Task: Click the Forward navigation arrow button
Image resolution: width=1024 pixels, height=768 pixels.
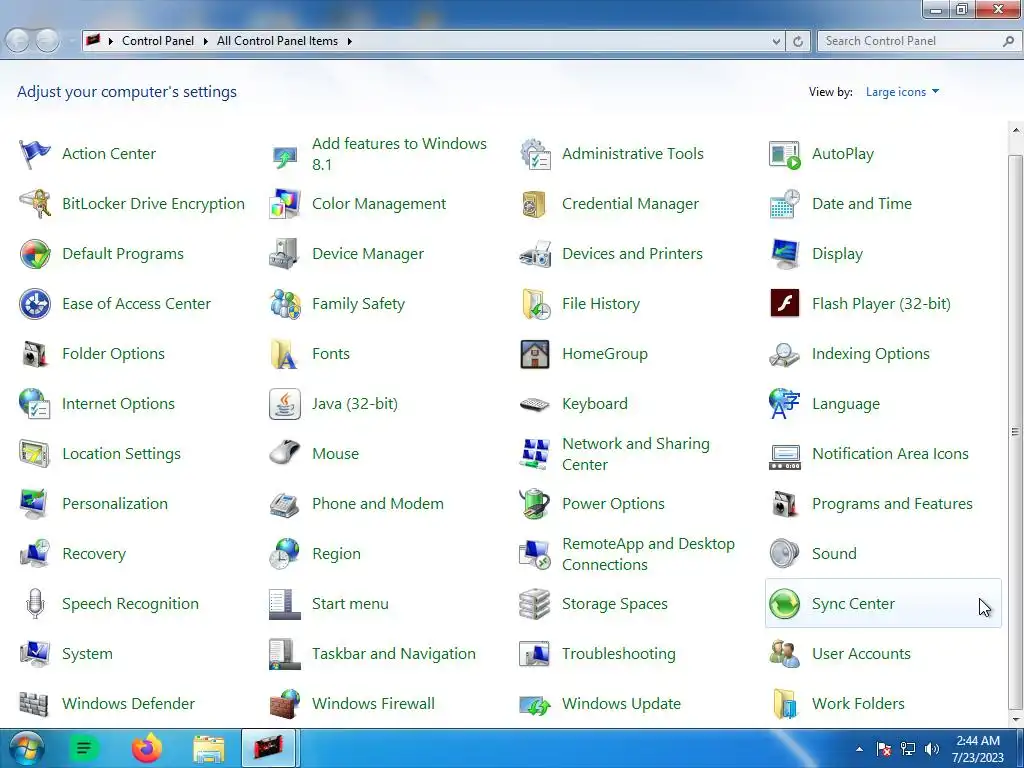Action: point(47,41)
